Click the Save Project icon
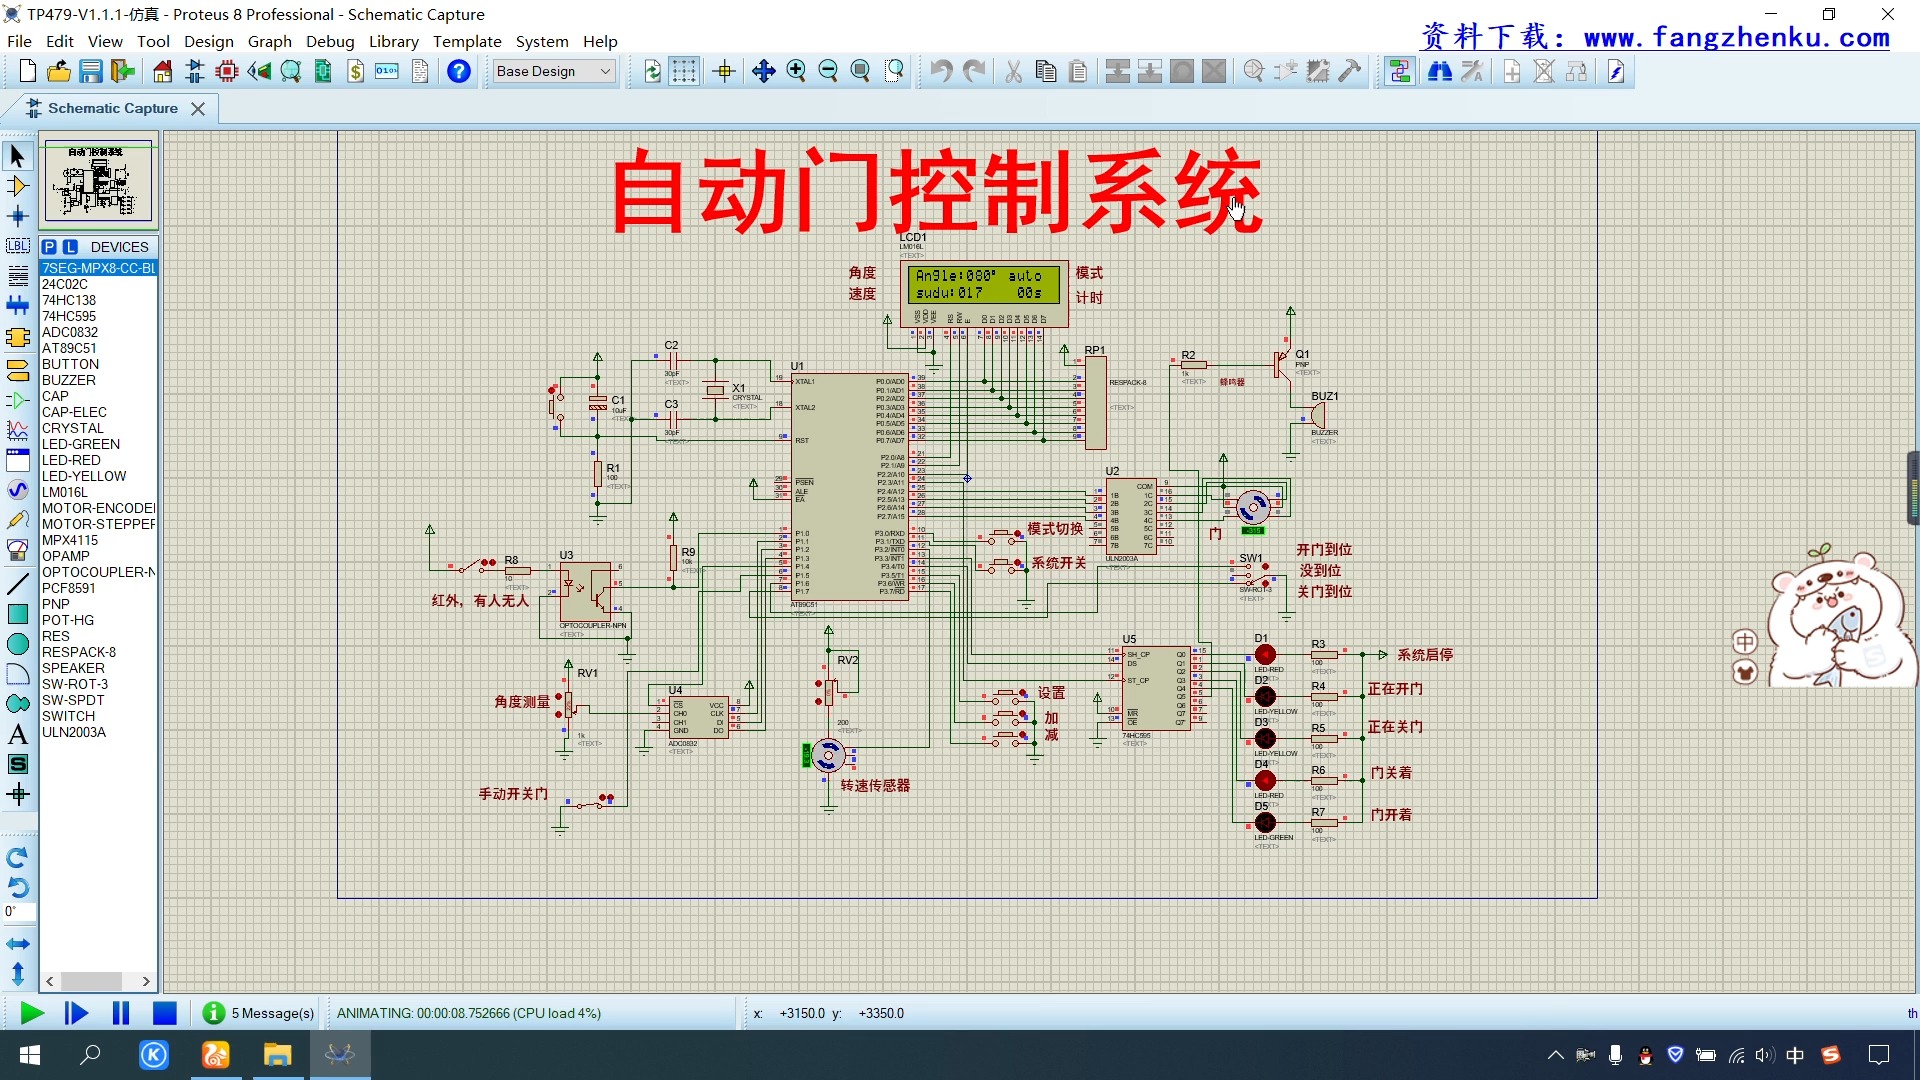This screenshot has height=1080, width=1920. [91, 71]
